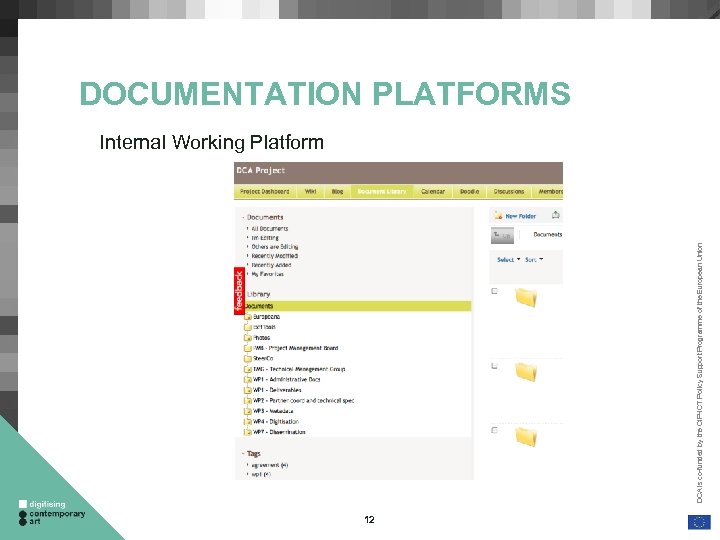
Task: Open the second large folder thumbnail
Action: (x=526, y=372)
